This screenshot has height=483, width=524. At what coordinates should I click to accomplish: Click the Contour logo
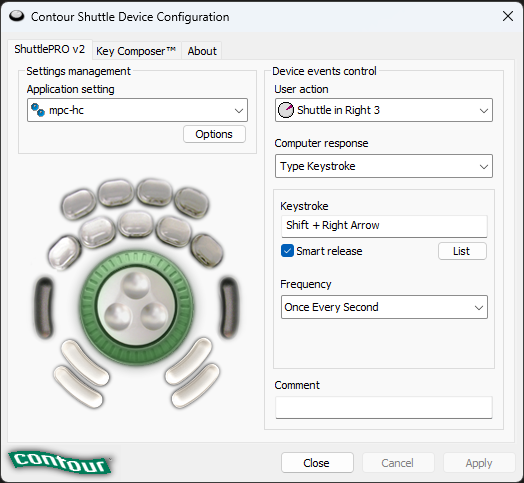coord(60,462)
